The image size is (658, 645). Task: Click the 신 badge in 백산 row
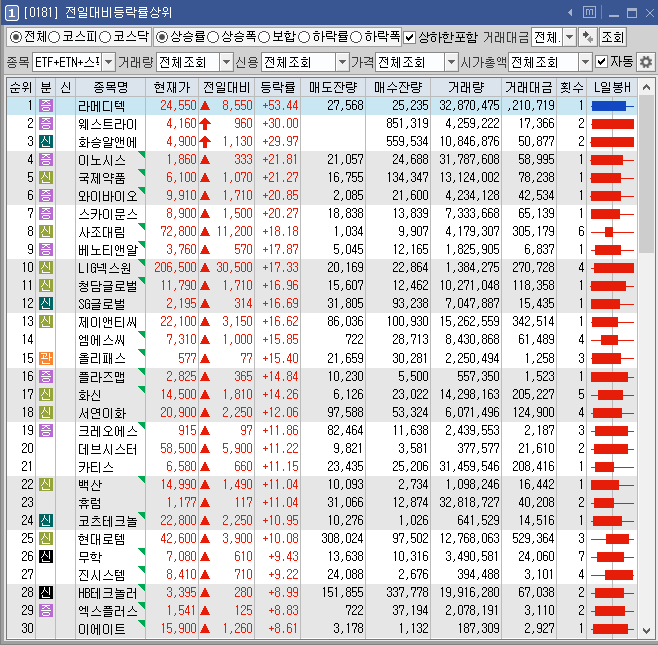46,484
